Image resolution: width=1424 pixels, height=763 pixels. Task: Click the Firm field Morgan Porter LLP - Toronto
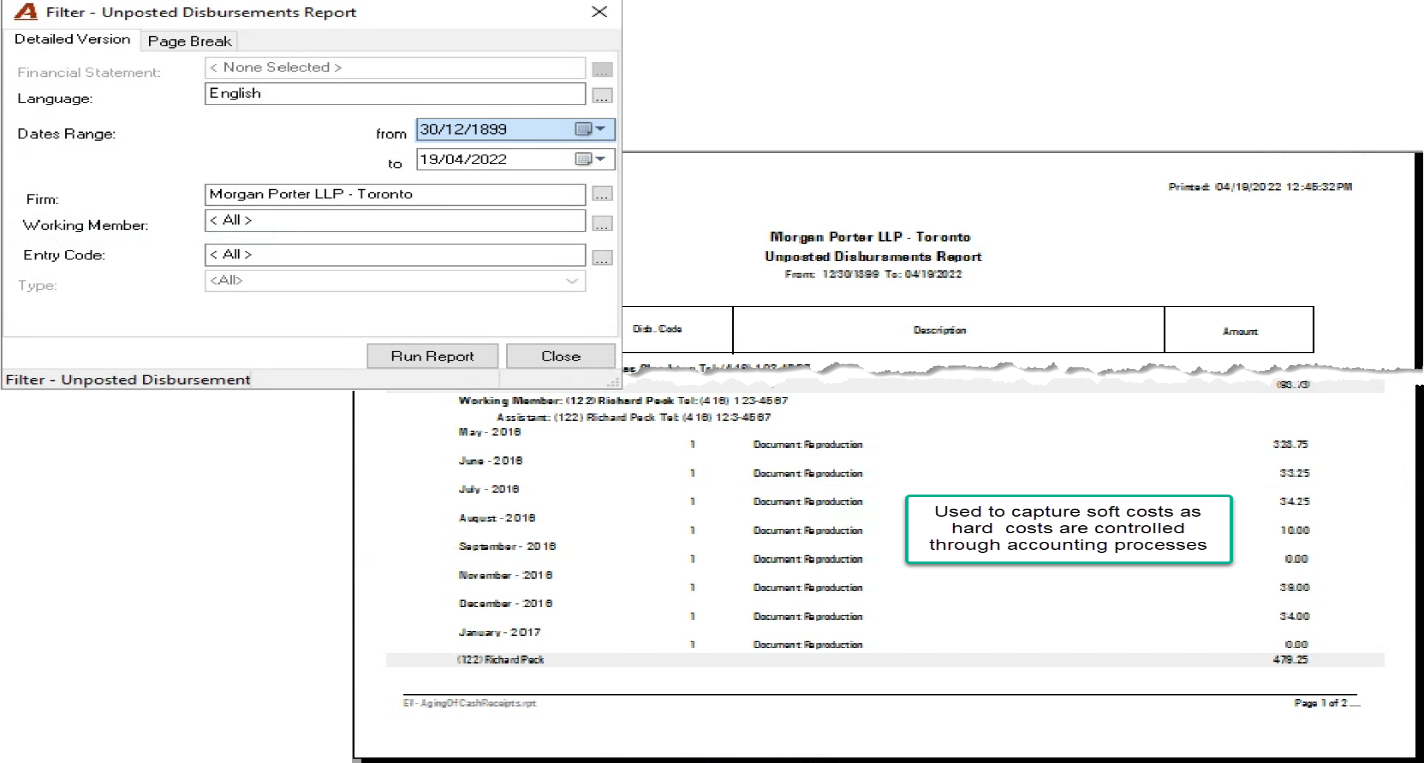(395, 195)
